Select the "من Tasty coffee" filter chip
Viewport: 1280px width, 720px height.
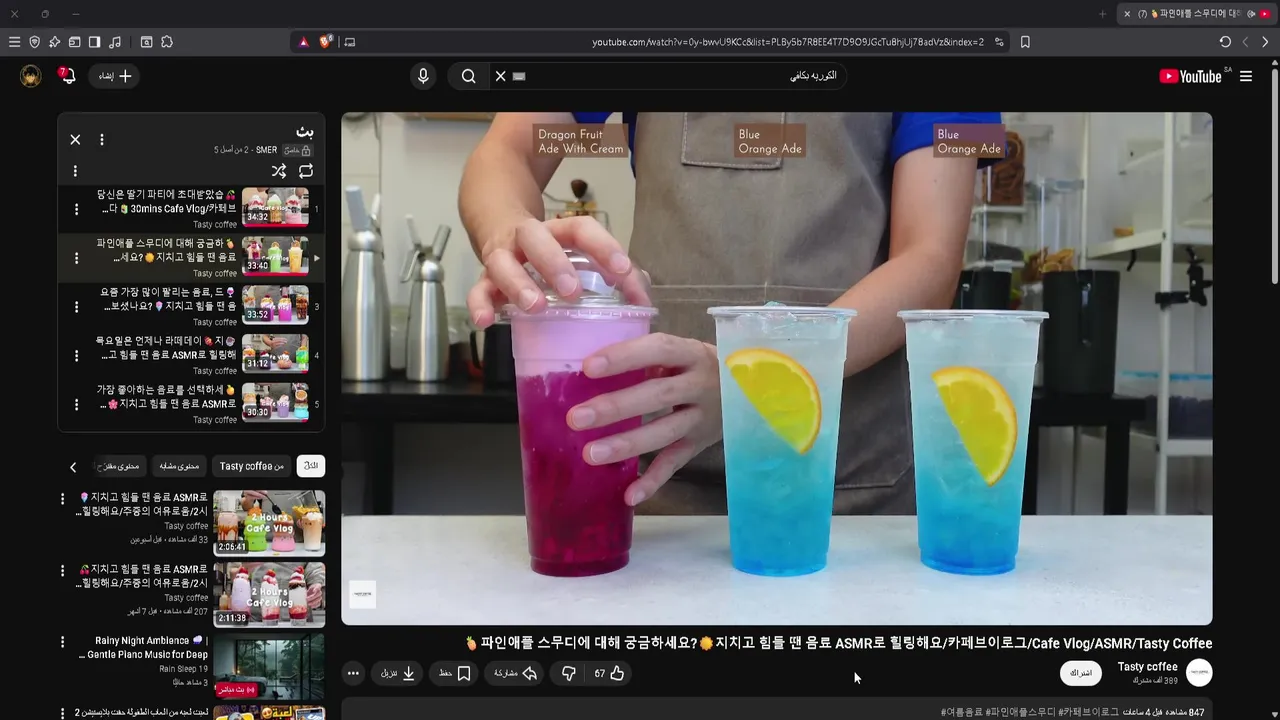(x=252, y=466)
